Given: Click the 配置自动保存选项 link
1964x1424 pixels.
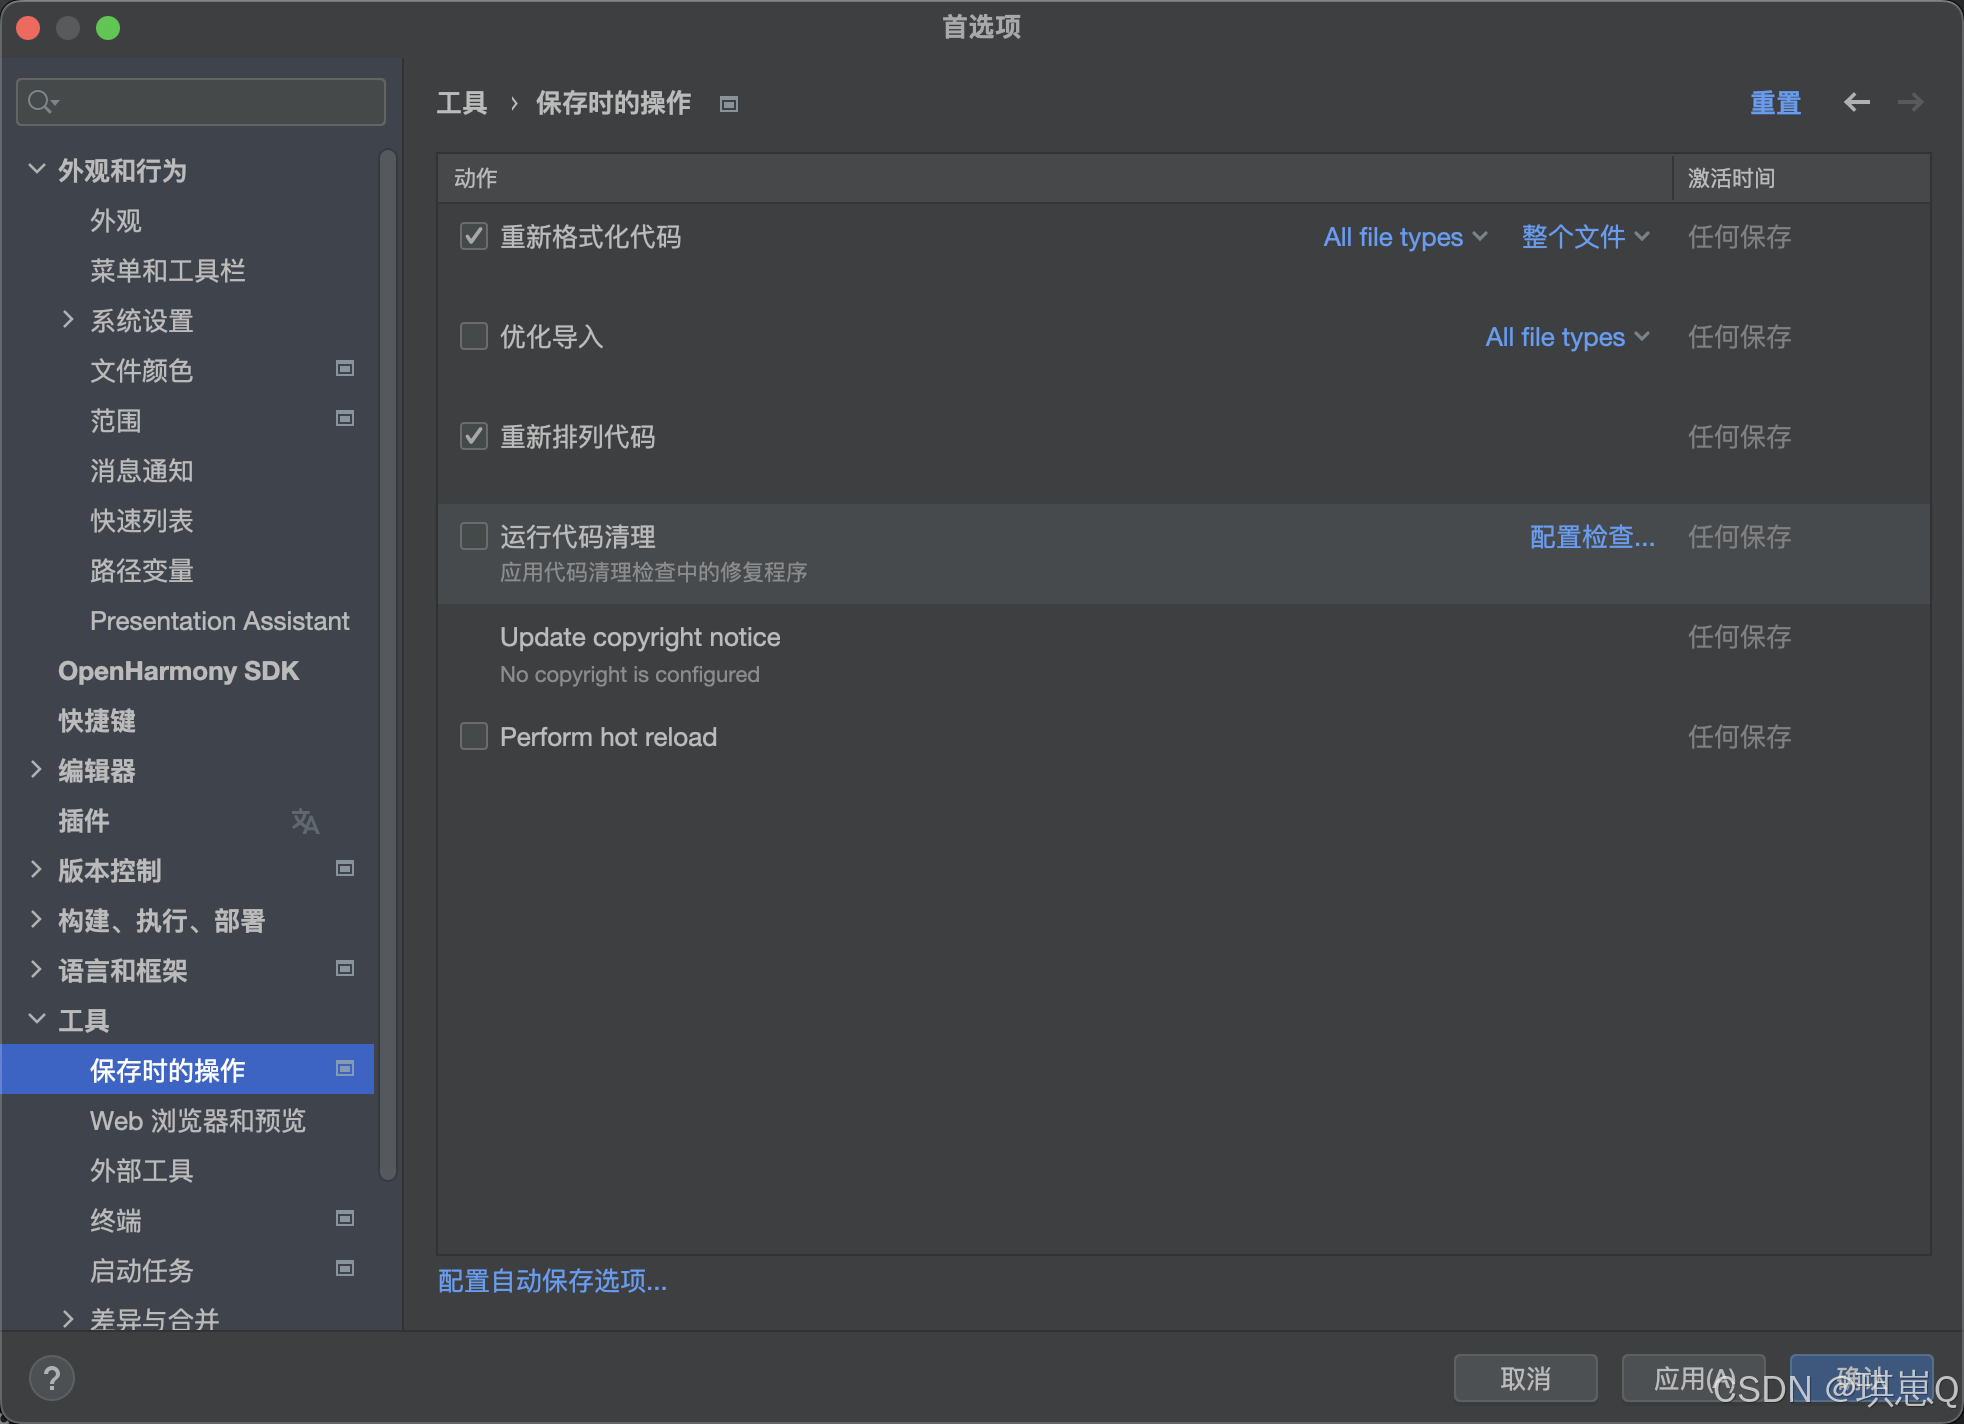Looking at the screenshot, I should click(552, 1281).
